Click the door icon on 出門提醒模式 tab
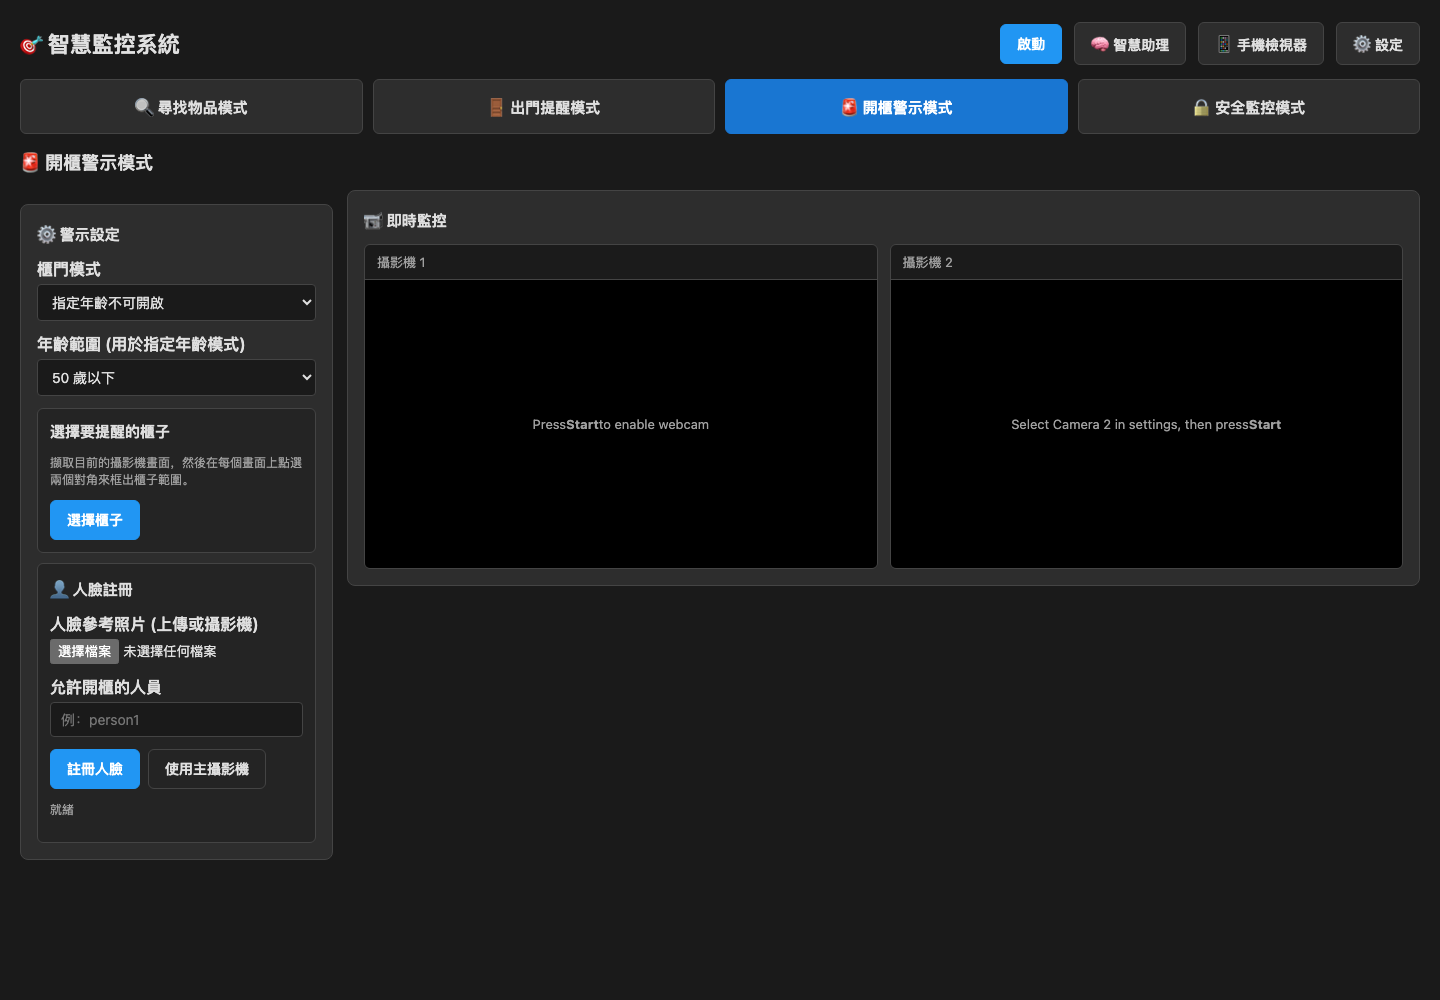Viewport: 1440px width, 1000px height. pyautogui.click(x=497, y=107)
